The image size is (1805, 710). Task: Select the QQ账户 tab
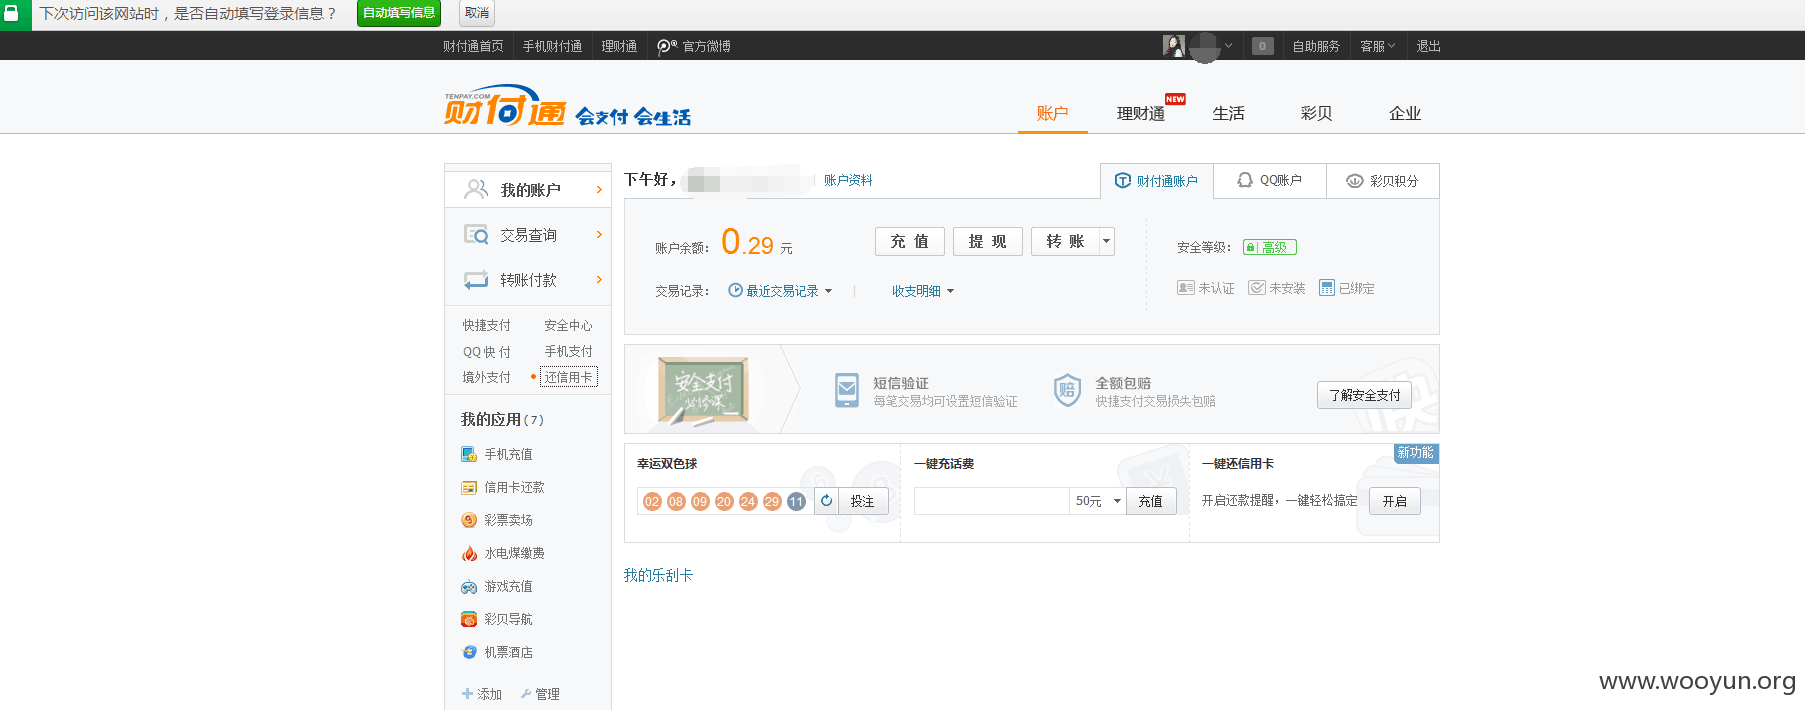click(1270, 180)
